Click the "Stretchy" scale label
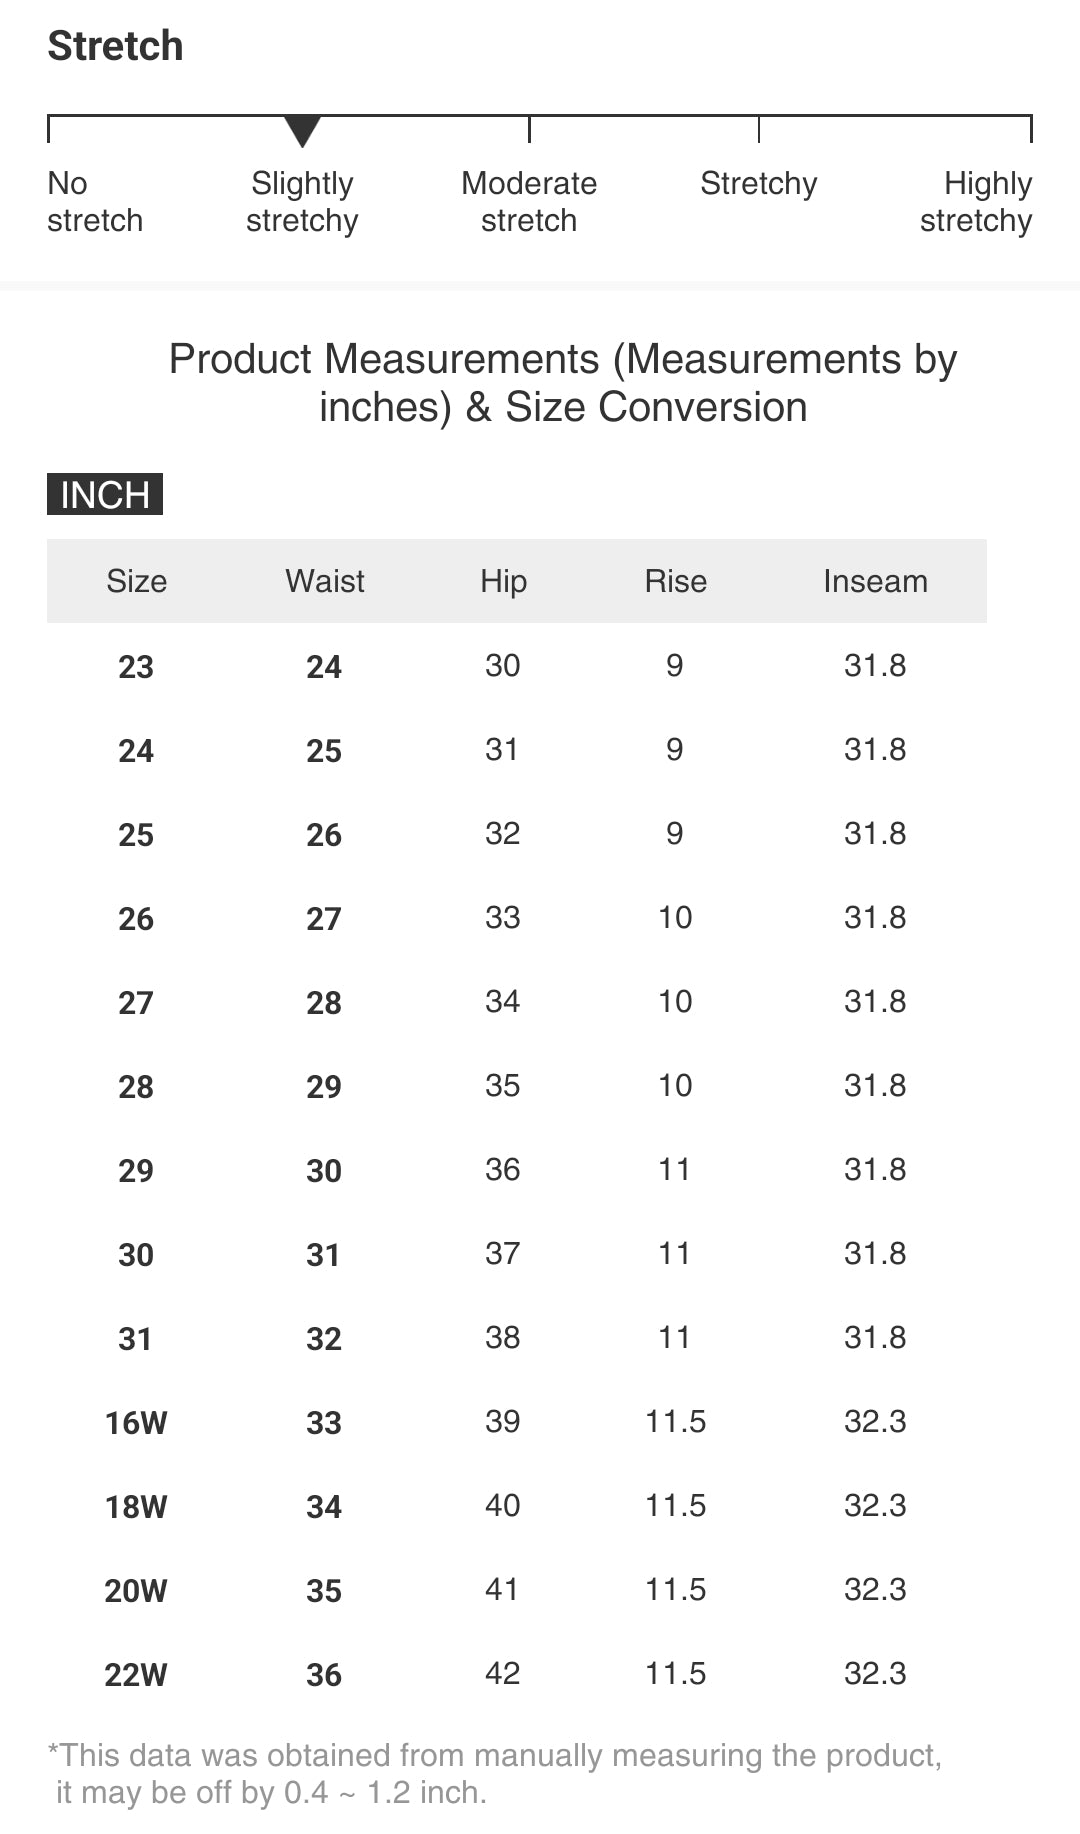This screenshot has height=1834, width=1080. coord(758,184)
